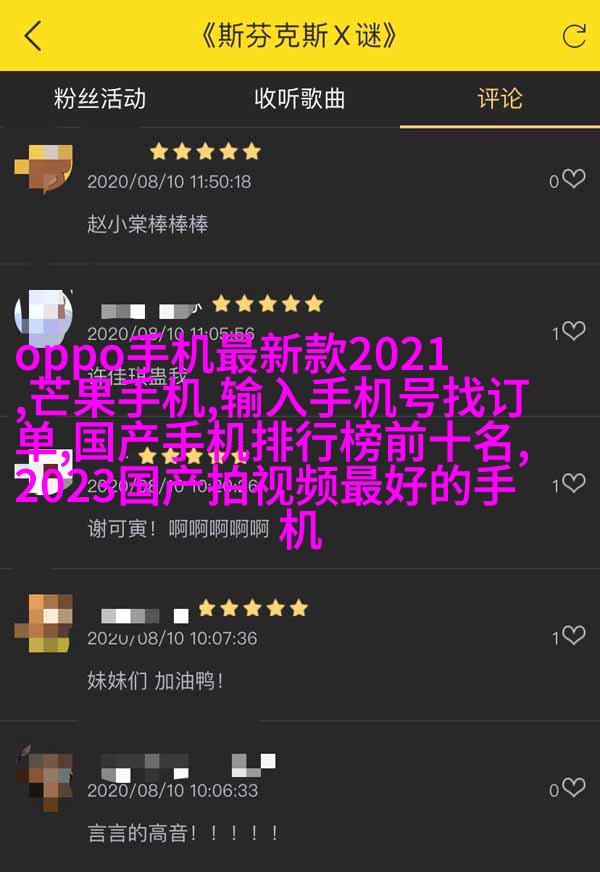Switch to the 粉丝活动 tab
600x872 pixels.
pyautogui.click(x=100, y=99)
